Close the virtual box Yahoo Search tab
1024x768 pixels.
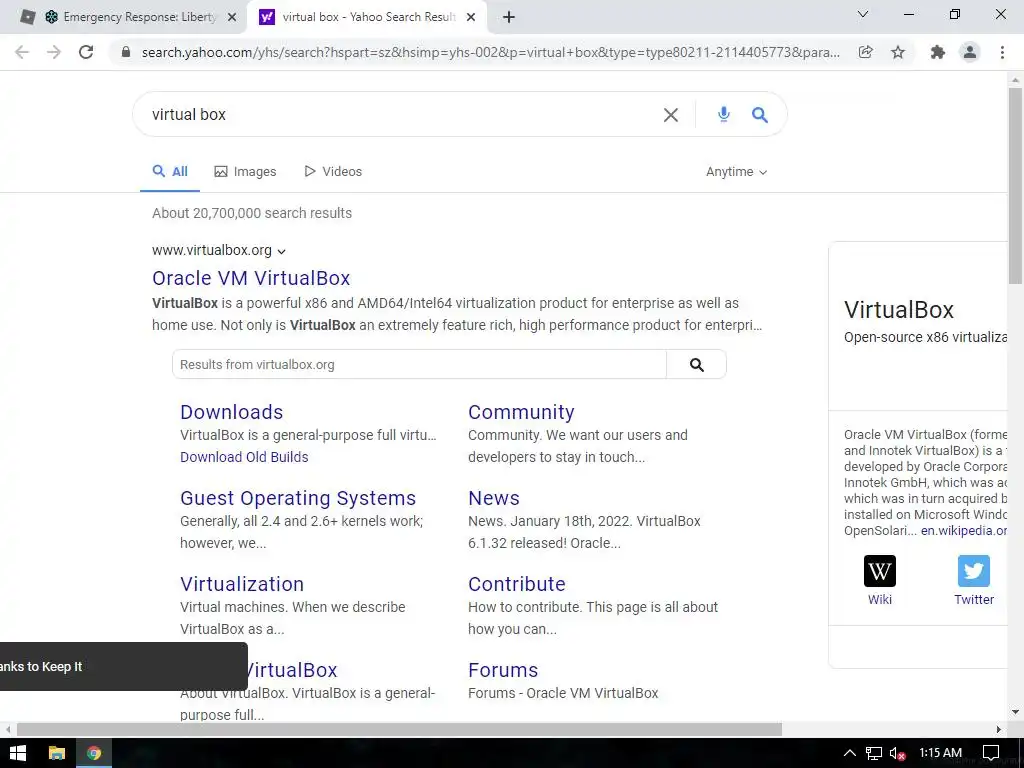point(471,18)
